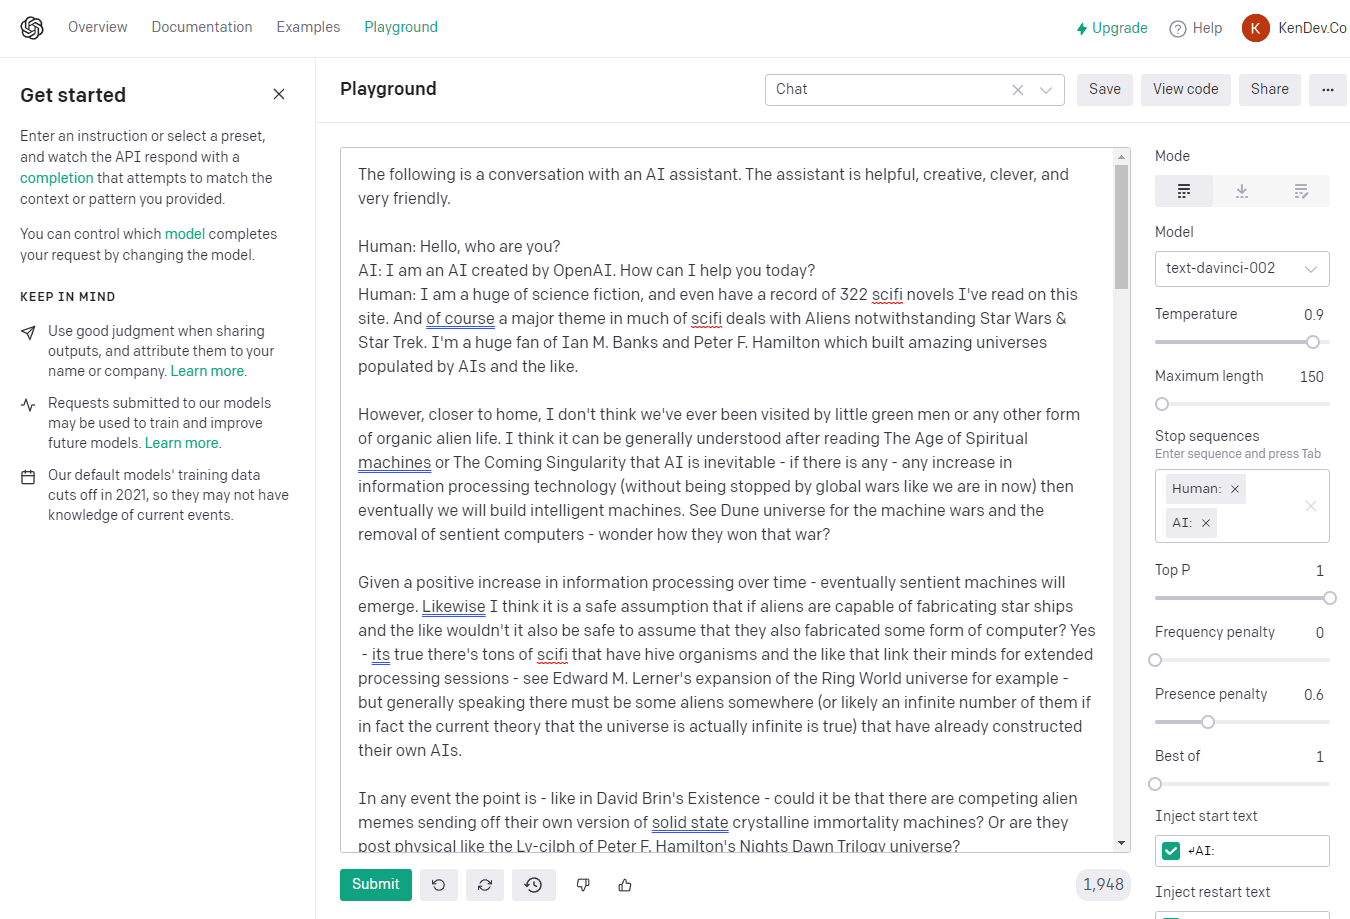This screenshot has height=919, width=1350.
Task: Open the three-dot more options menu
Action: pos(1327,90)
